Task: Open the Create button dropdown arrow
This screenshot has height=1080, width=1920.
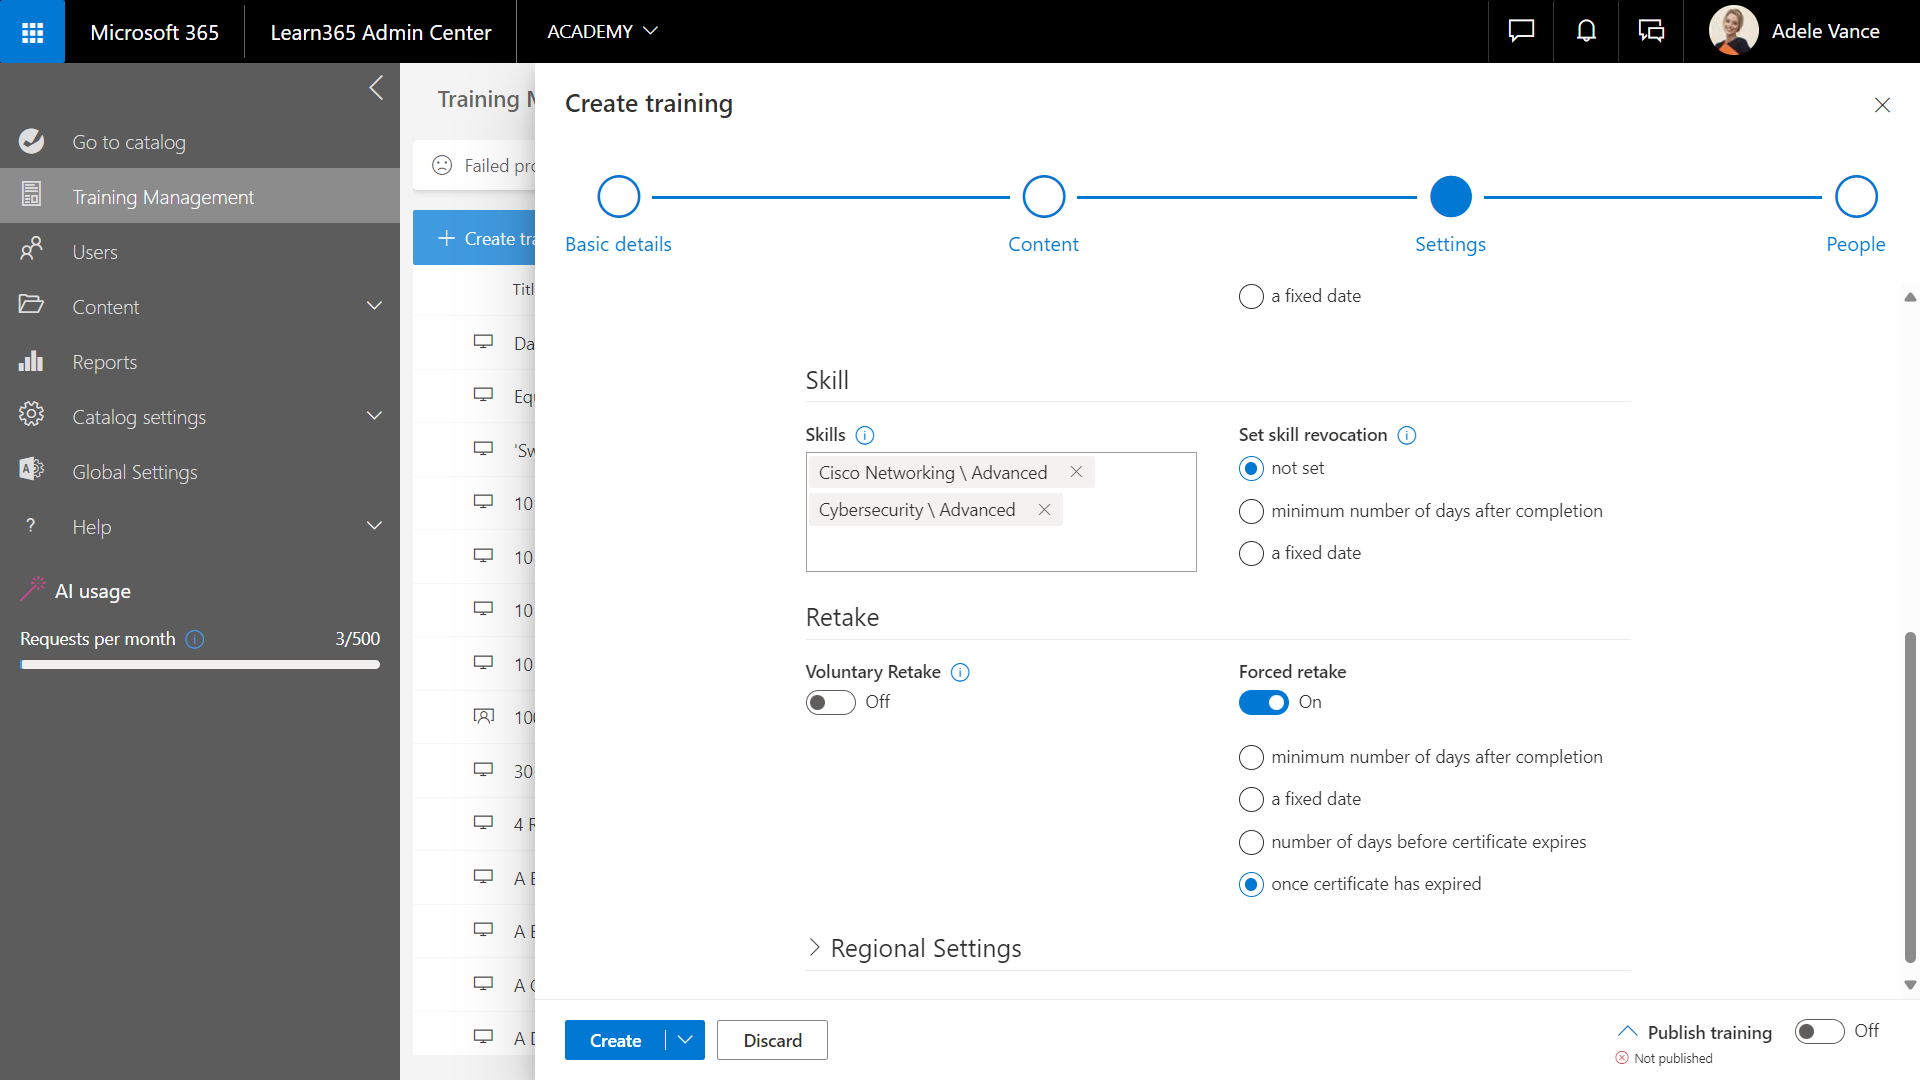Action: (x=685, y=1040)
